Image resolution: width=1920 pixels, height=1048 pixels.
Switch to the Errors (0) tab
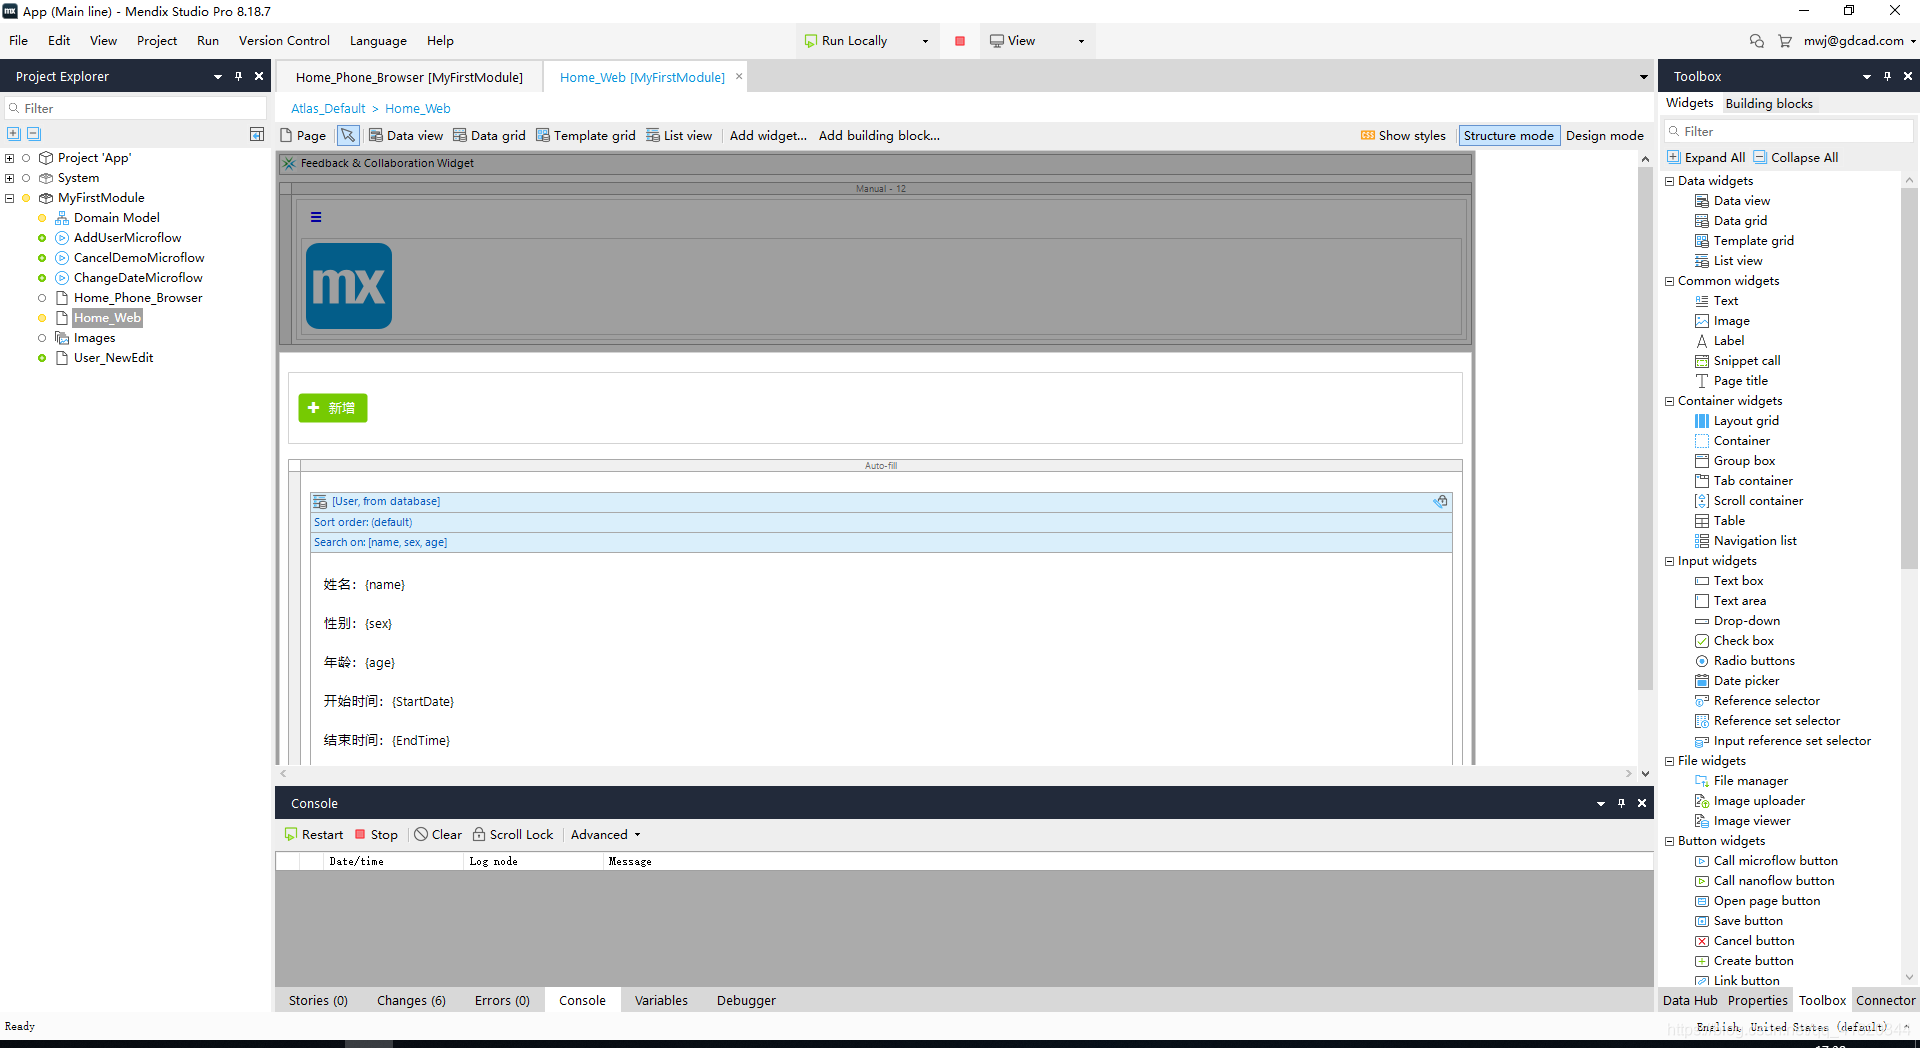point(502,1000)
